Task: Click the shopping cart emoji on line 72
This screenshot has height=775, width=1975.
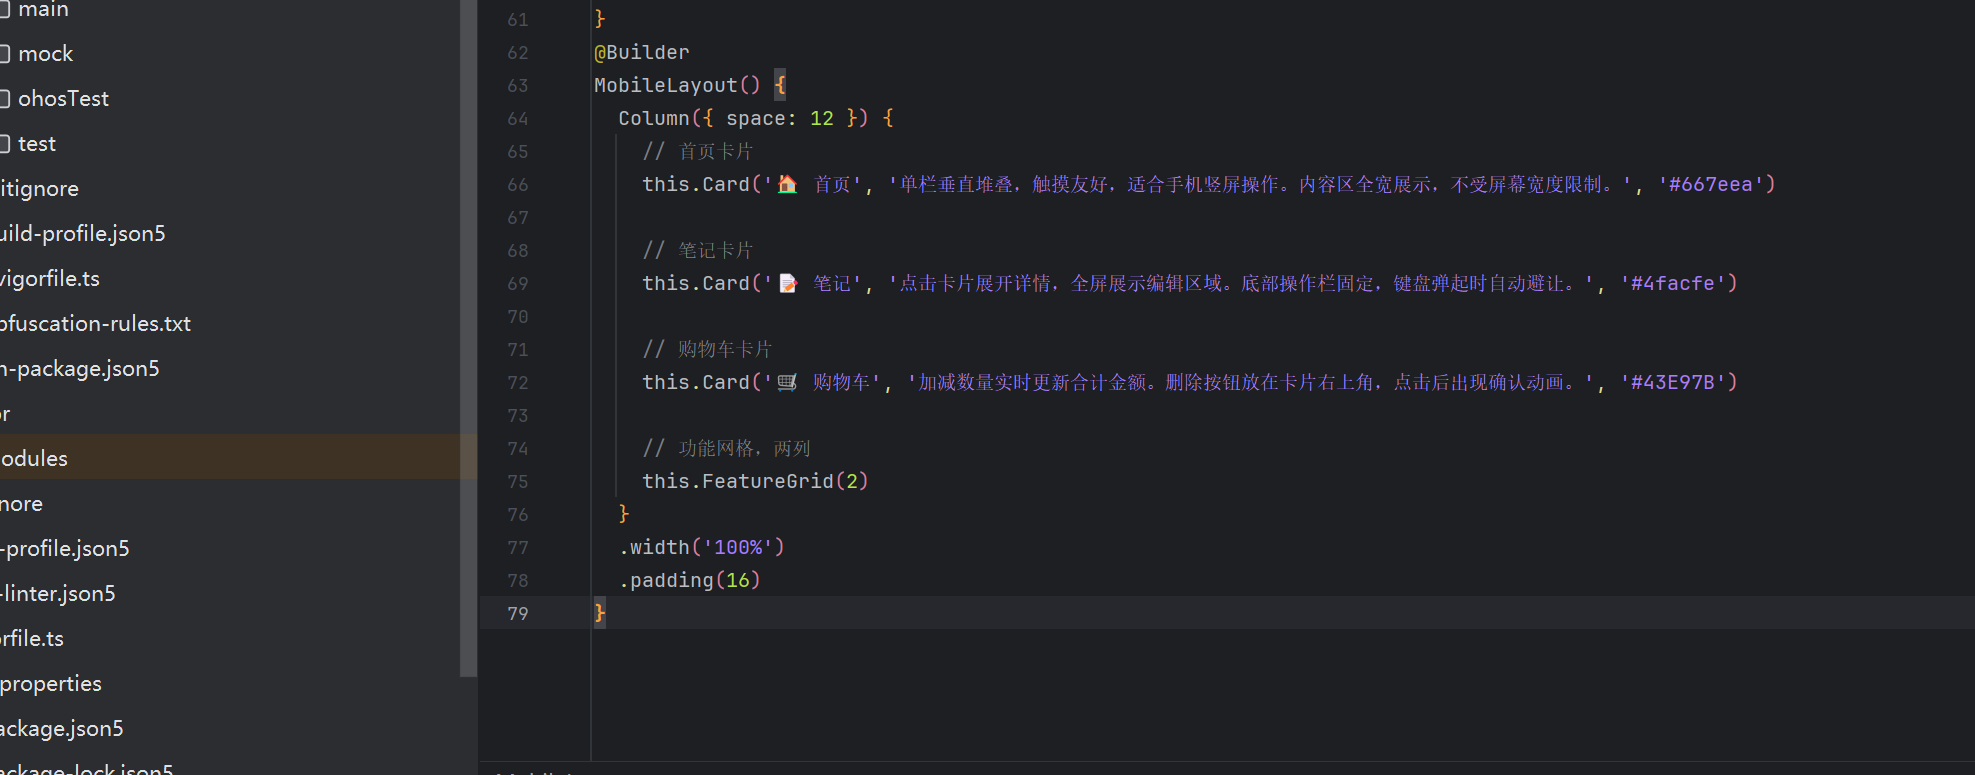Action: (788, 382)
